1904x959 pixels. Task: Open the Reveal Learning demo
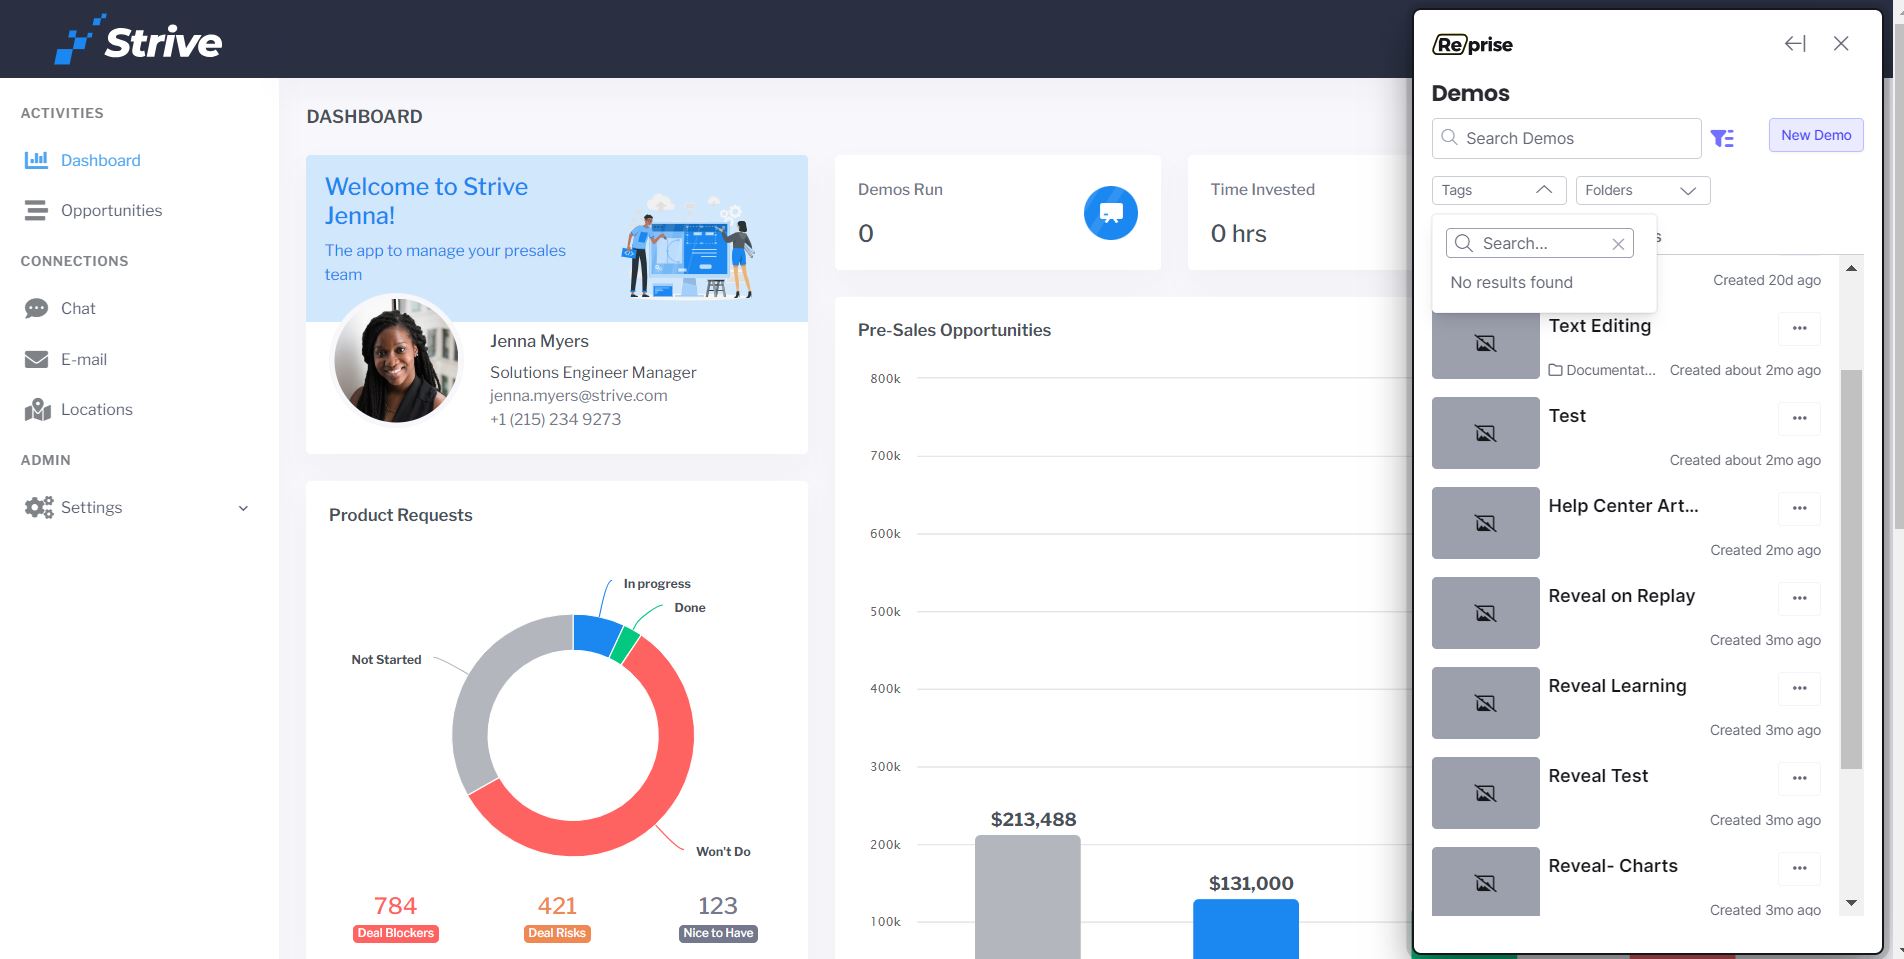(1617, 686)
